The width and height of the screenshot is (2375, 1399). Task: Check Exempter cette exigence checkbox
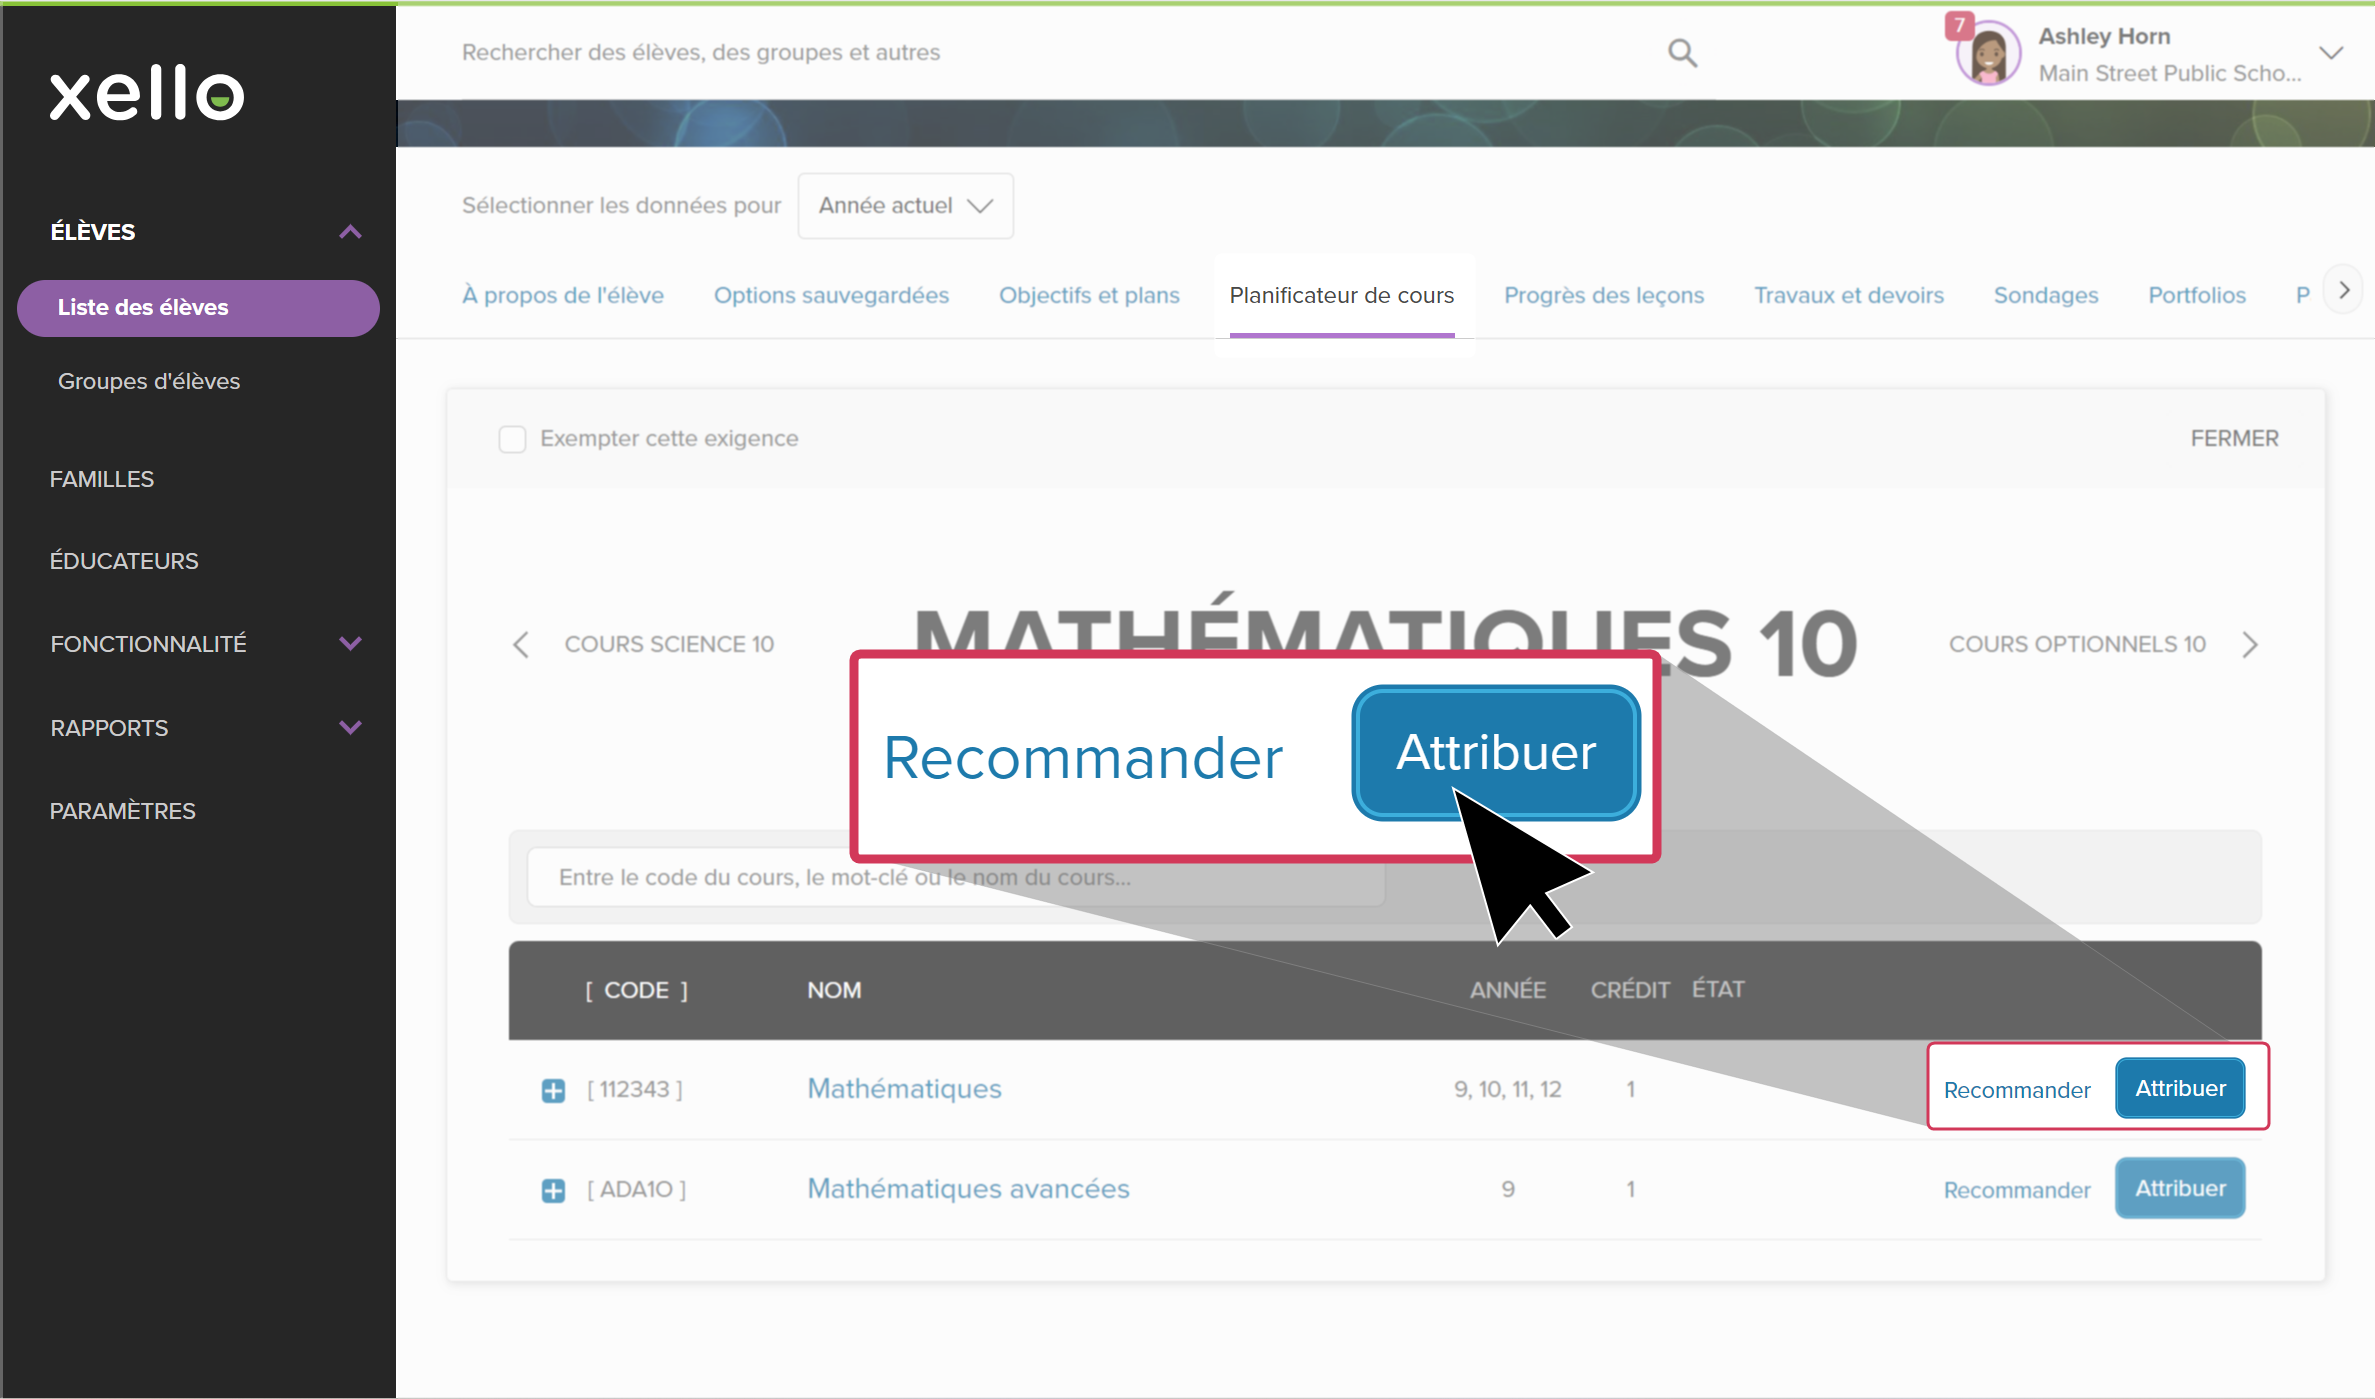(x=512, y=439)
